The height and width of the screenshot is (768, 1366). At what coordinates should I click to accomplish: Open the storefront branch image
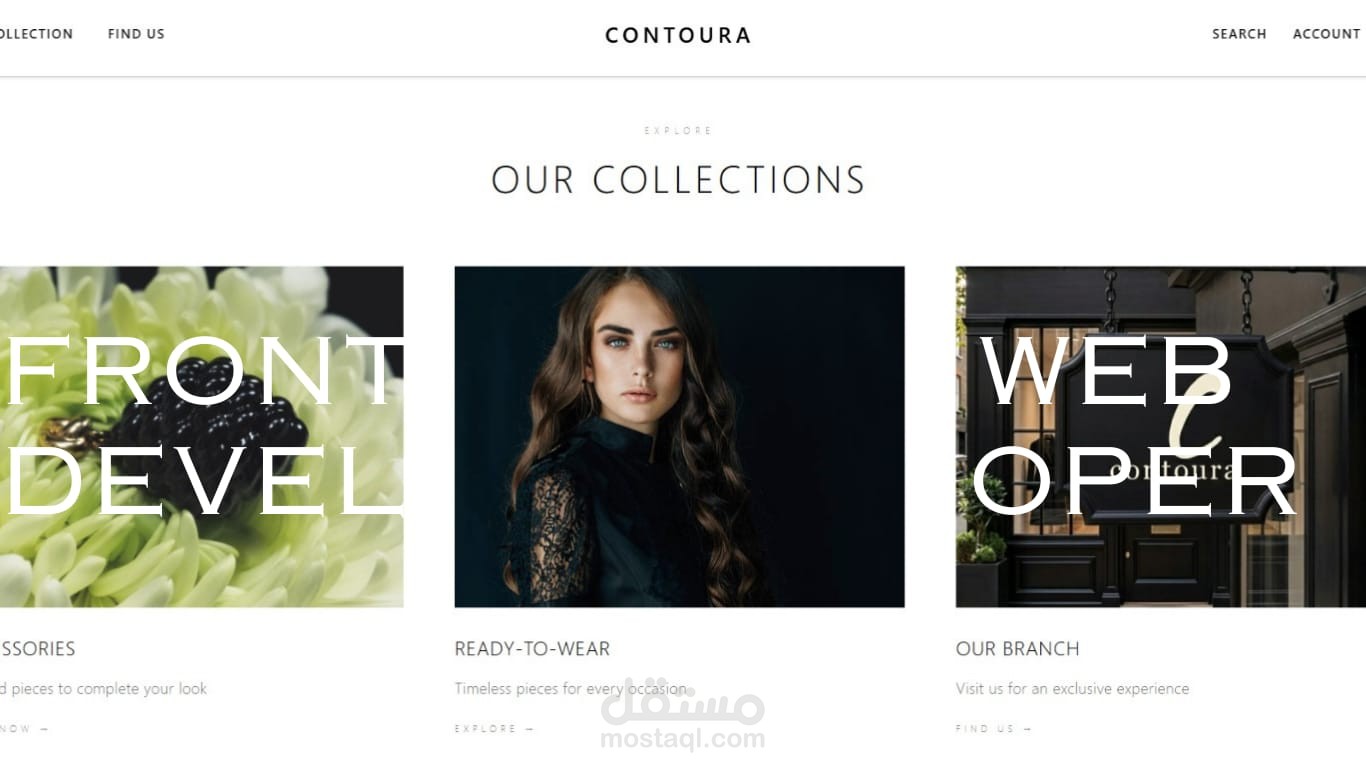(x=1160, y=436)
